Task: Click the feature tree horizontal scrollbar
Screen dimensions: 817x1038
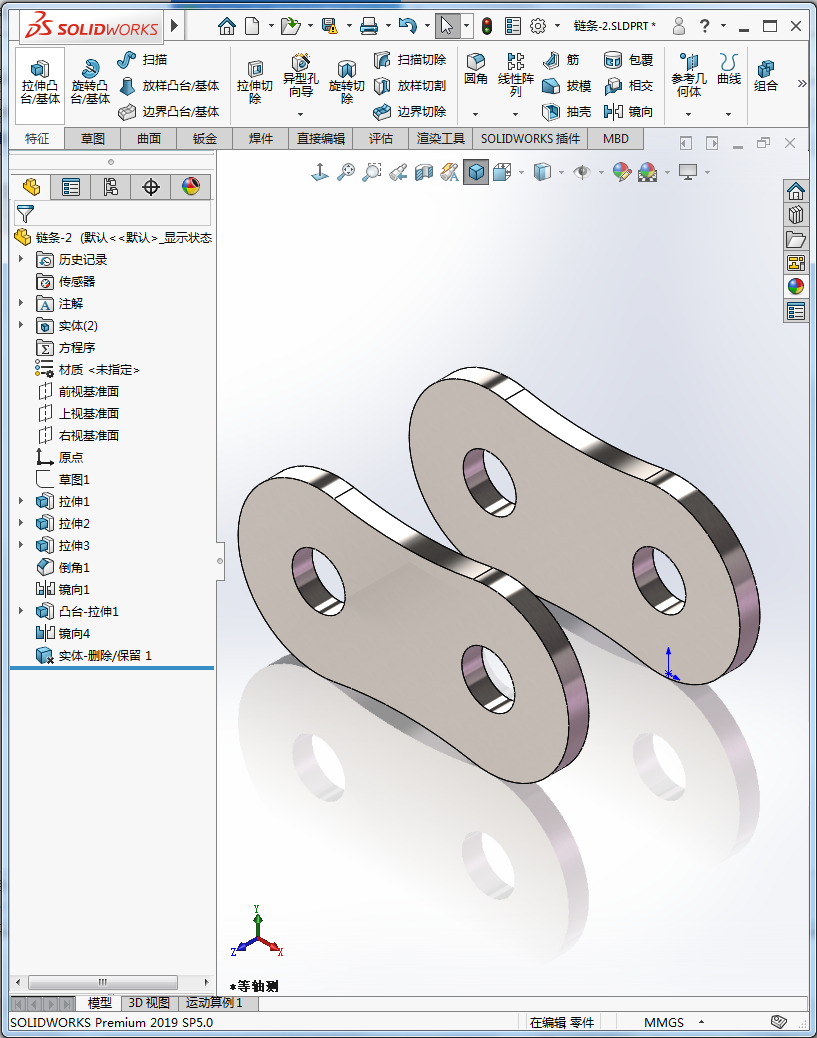Action: pos(103,982)
